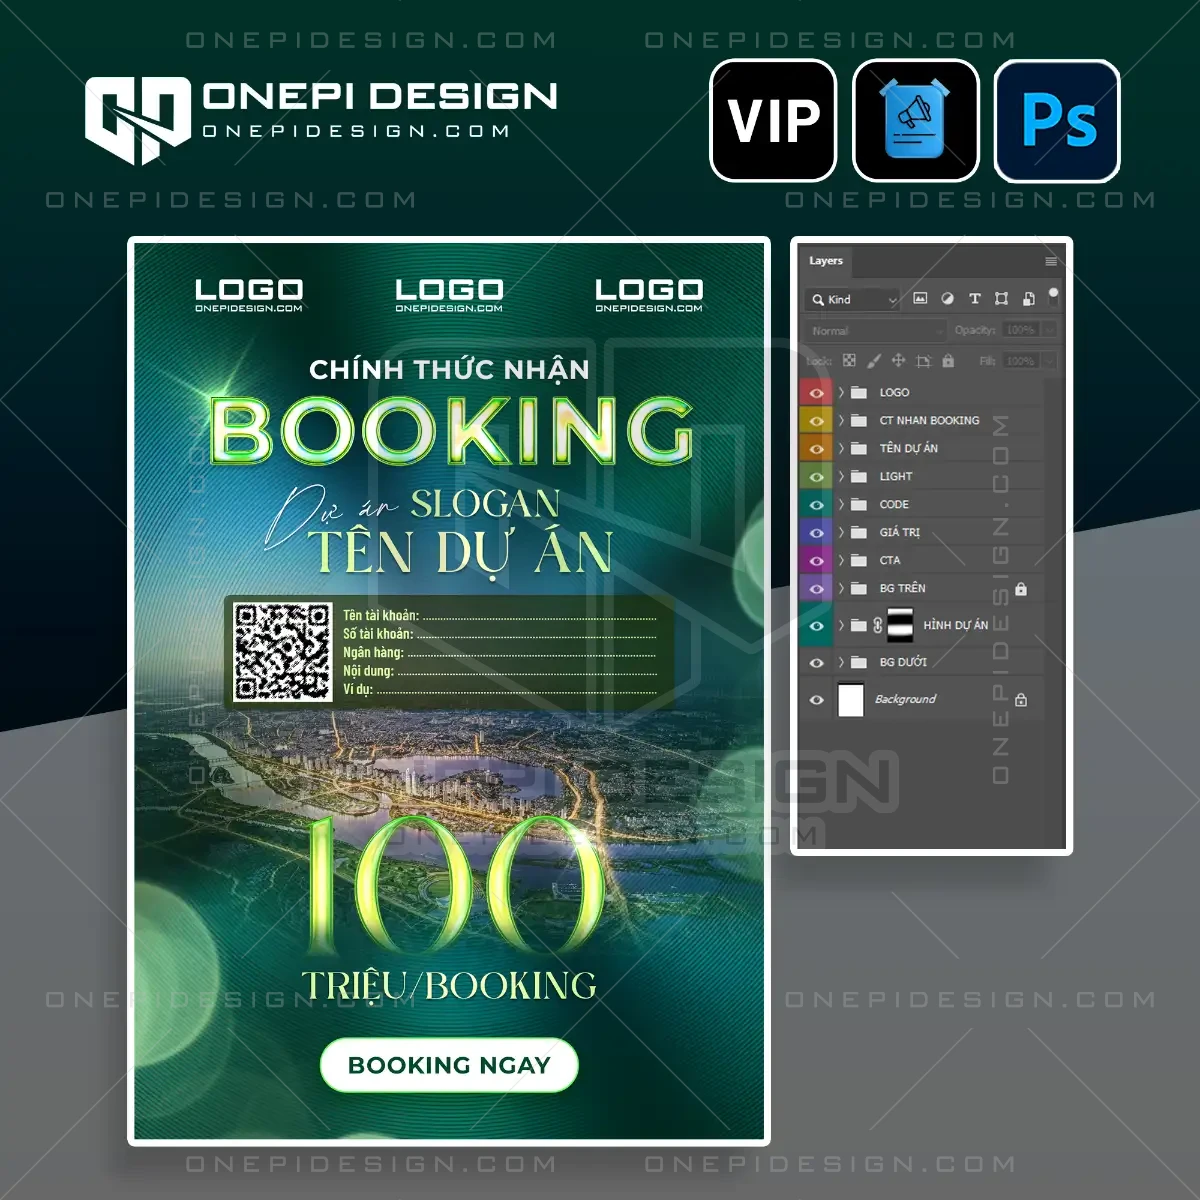The height and width of the screenshot is (1200, 1200).
Task: Expand the CT NHAN BOOKING group
Action: click(841, 421)
